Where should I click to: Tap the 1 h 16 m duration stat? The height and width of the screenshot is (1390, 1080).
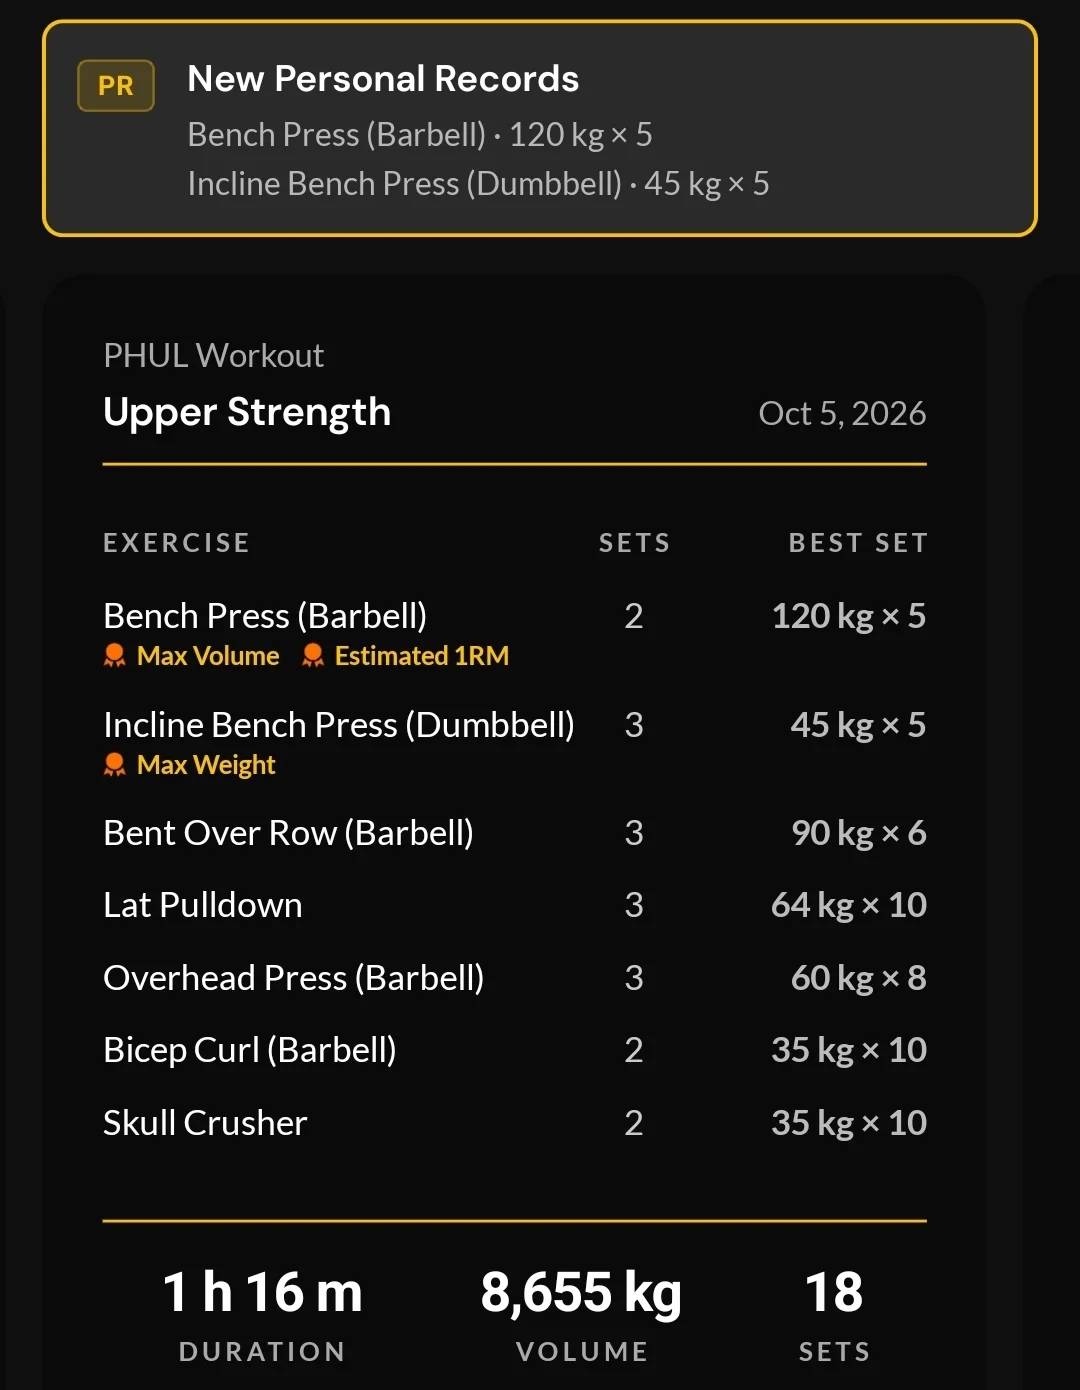[262, 1312]
